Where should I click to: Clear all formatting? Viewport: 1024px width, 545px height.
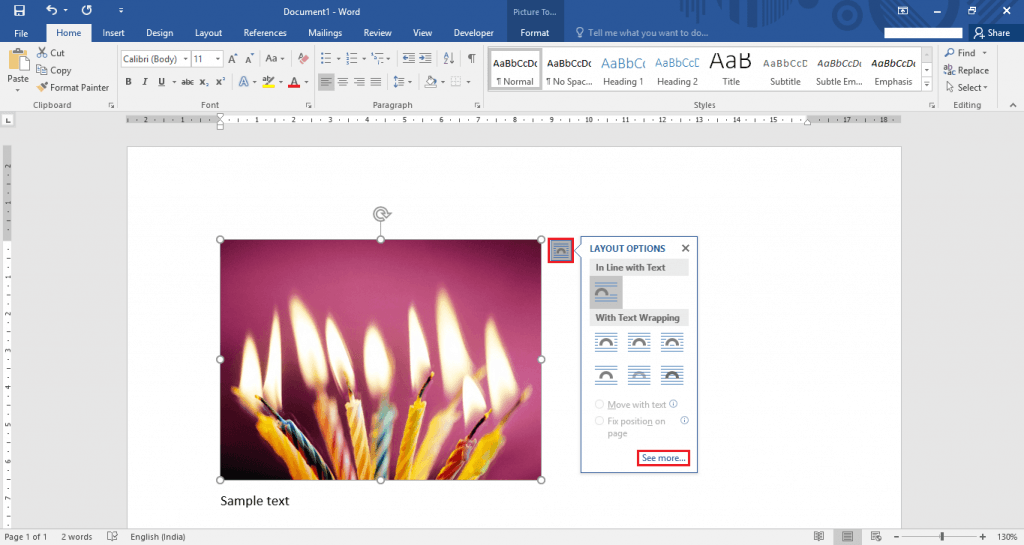(303, 59)
